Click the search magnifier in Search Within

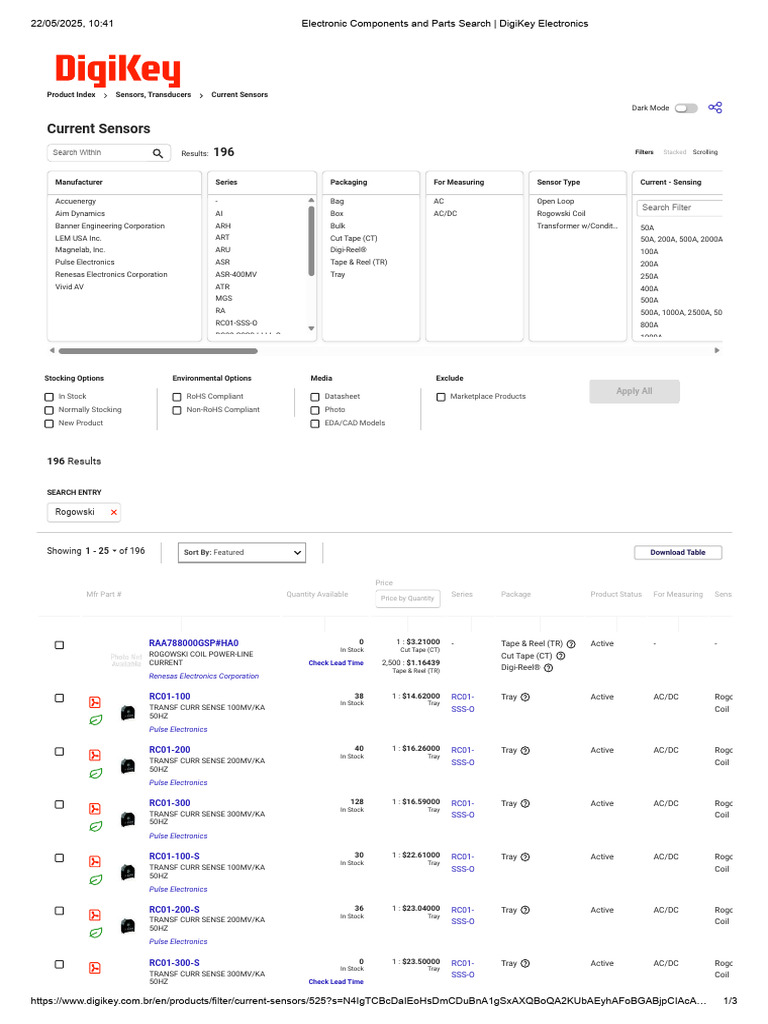[x=157, y=153]
